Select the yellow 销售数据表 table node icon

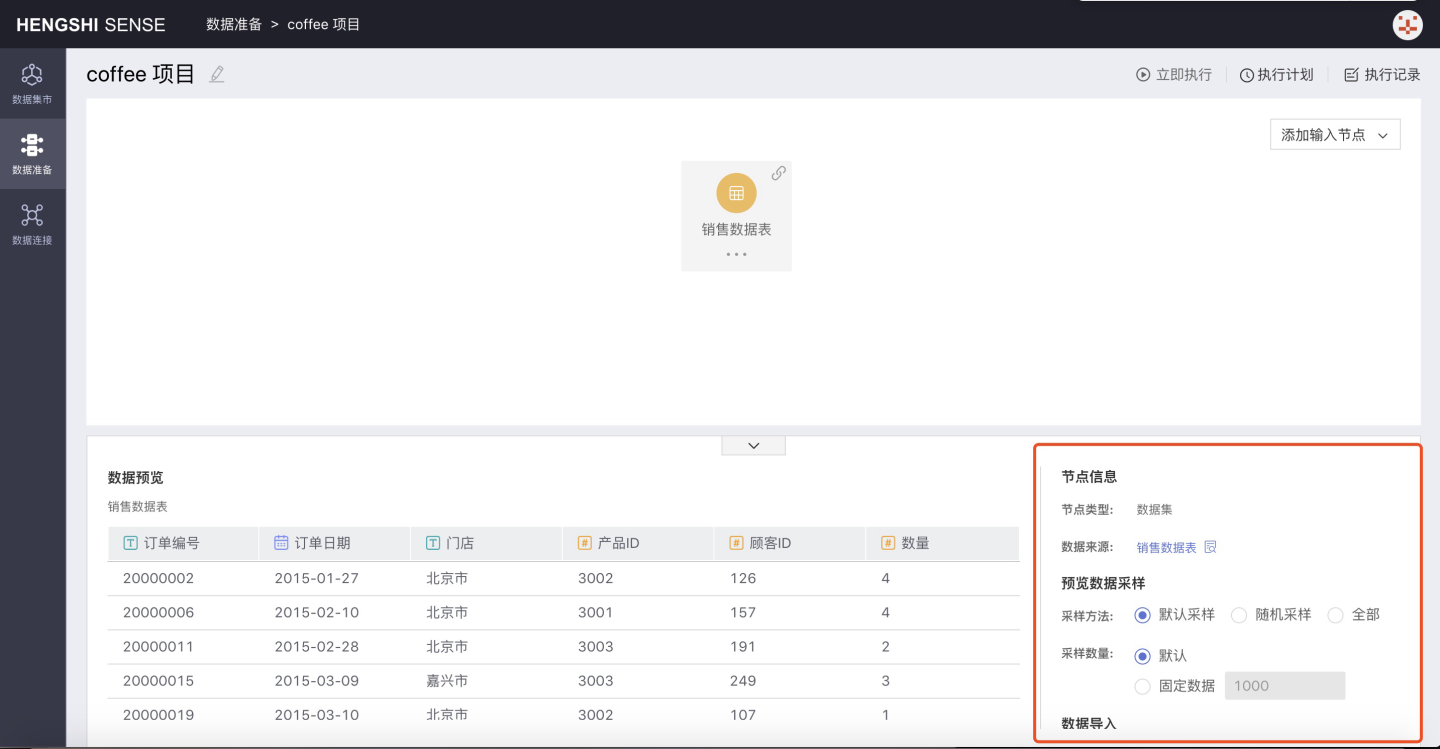coord(736,193)
